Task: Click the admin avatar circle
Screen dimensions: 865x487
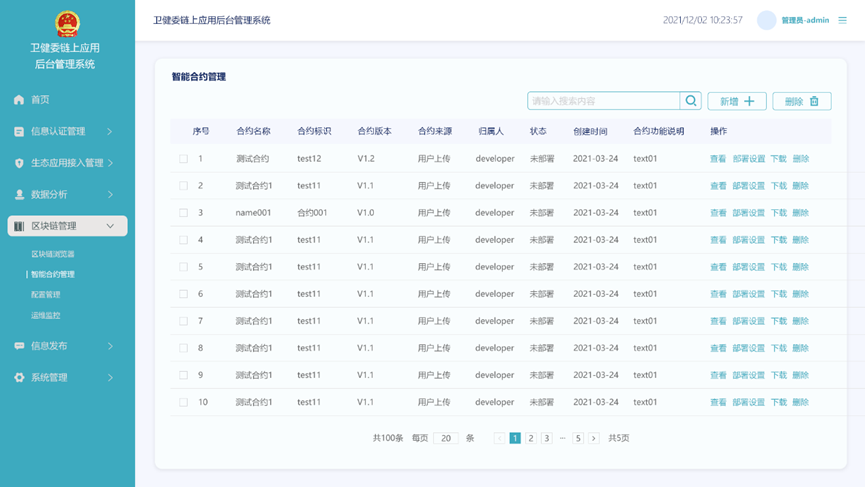Action: tap(766, 20)
